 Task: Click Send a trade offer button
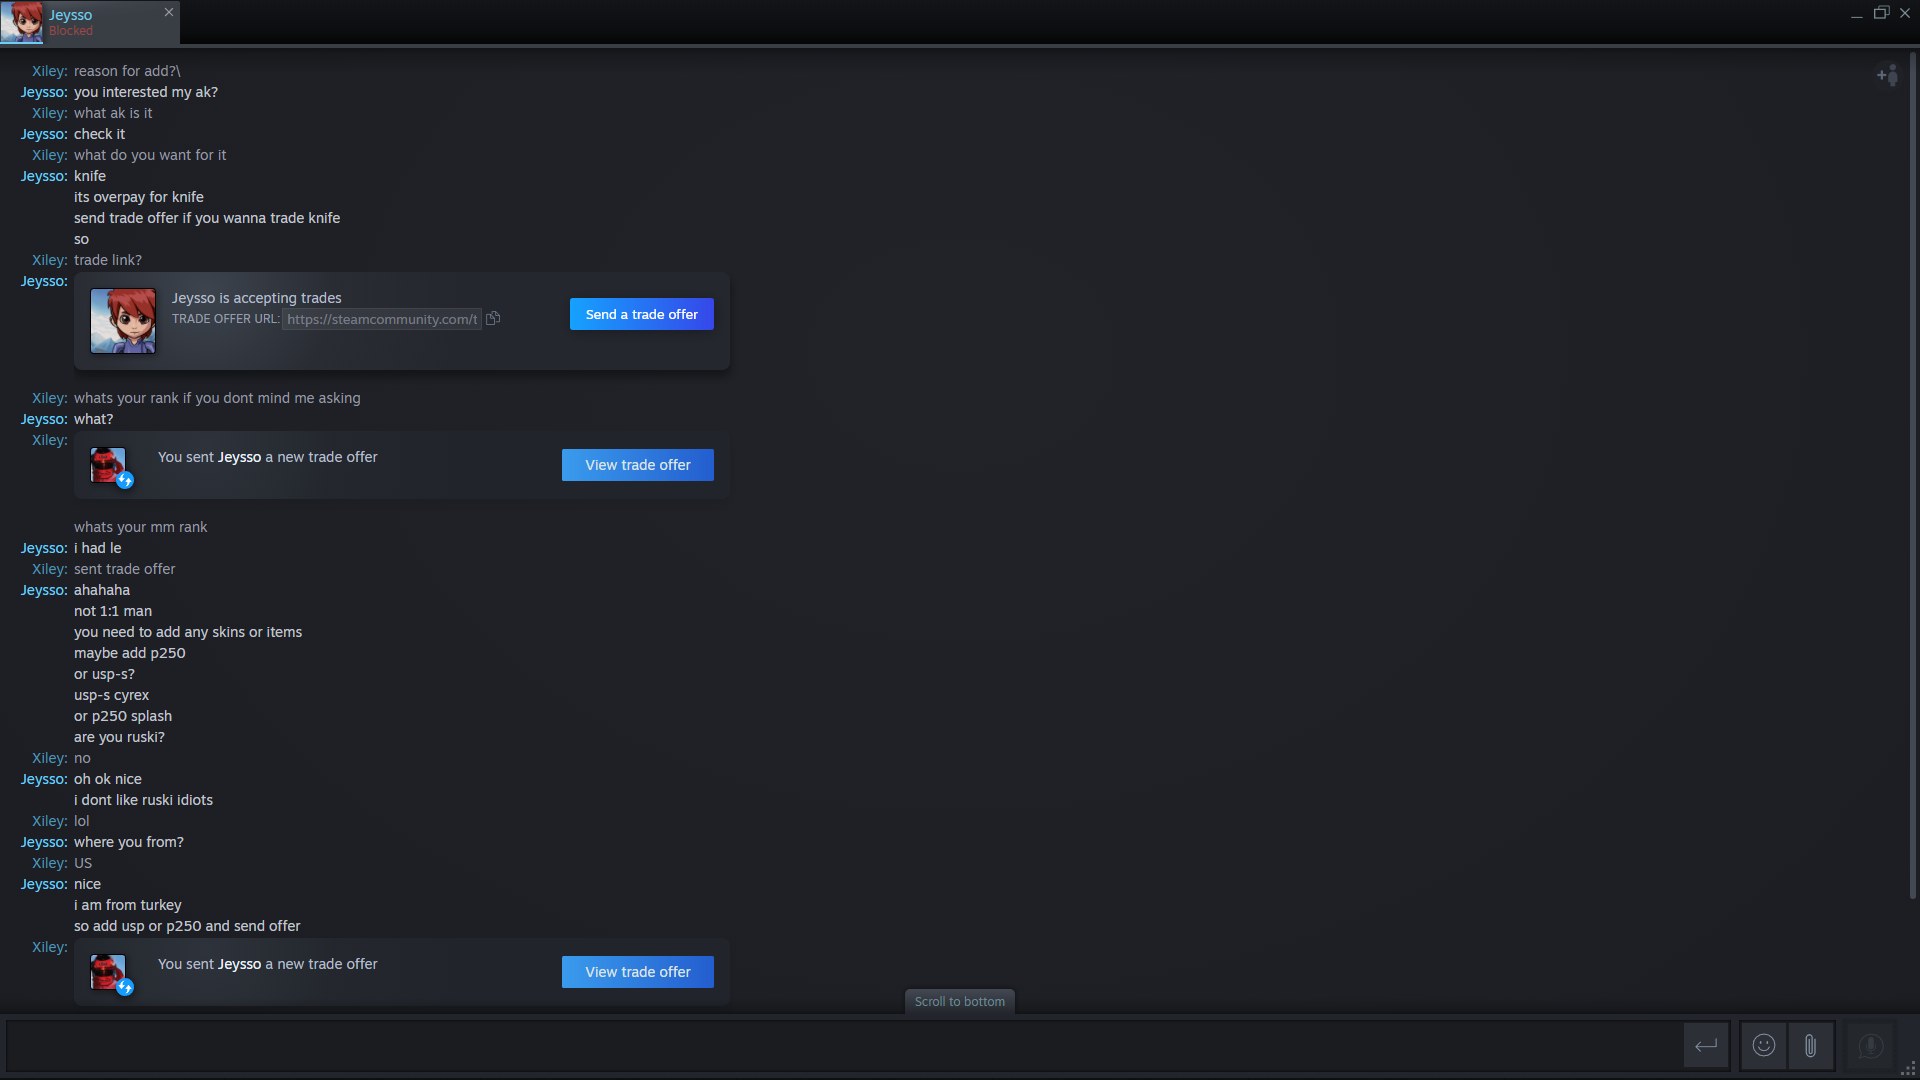[641, 314]
